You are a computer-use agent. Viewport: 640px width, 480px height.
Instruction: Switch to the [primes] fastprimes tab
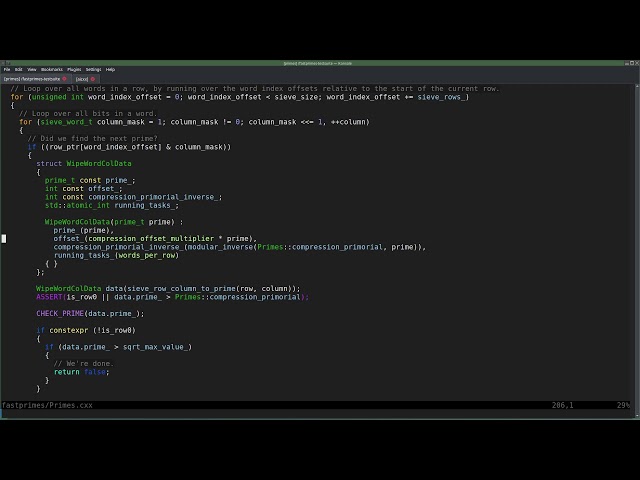36,79
